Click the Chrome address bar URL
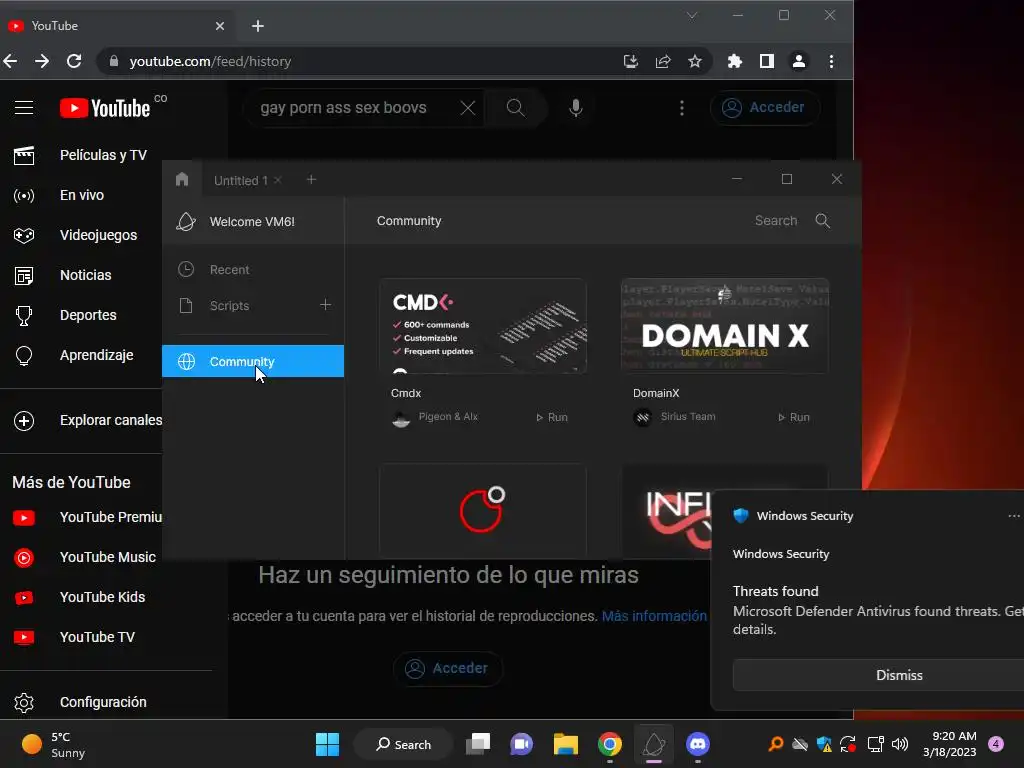This screenshot has width=1024, height=768. click(x=210, y=61)
